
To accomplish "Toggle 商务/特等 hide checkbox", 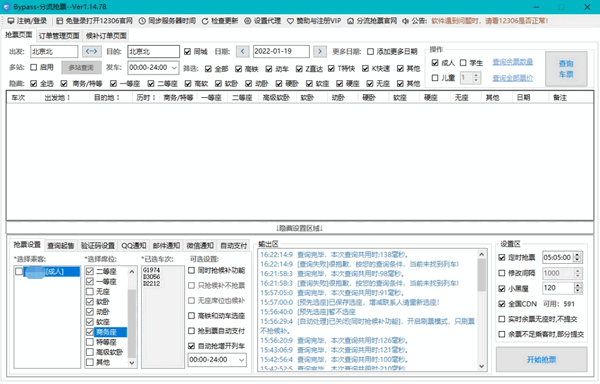I will click(64, 83).
